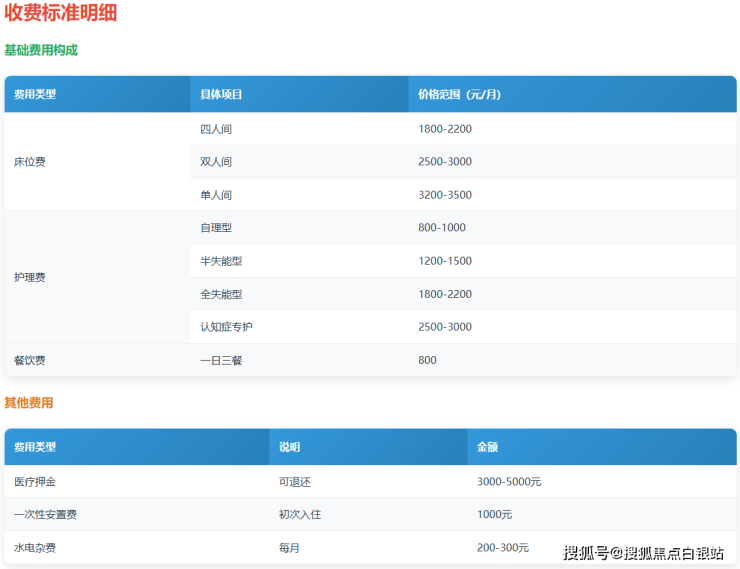Click the 说明 column header

(289, 448)
